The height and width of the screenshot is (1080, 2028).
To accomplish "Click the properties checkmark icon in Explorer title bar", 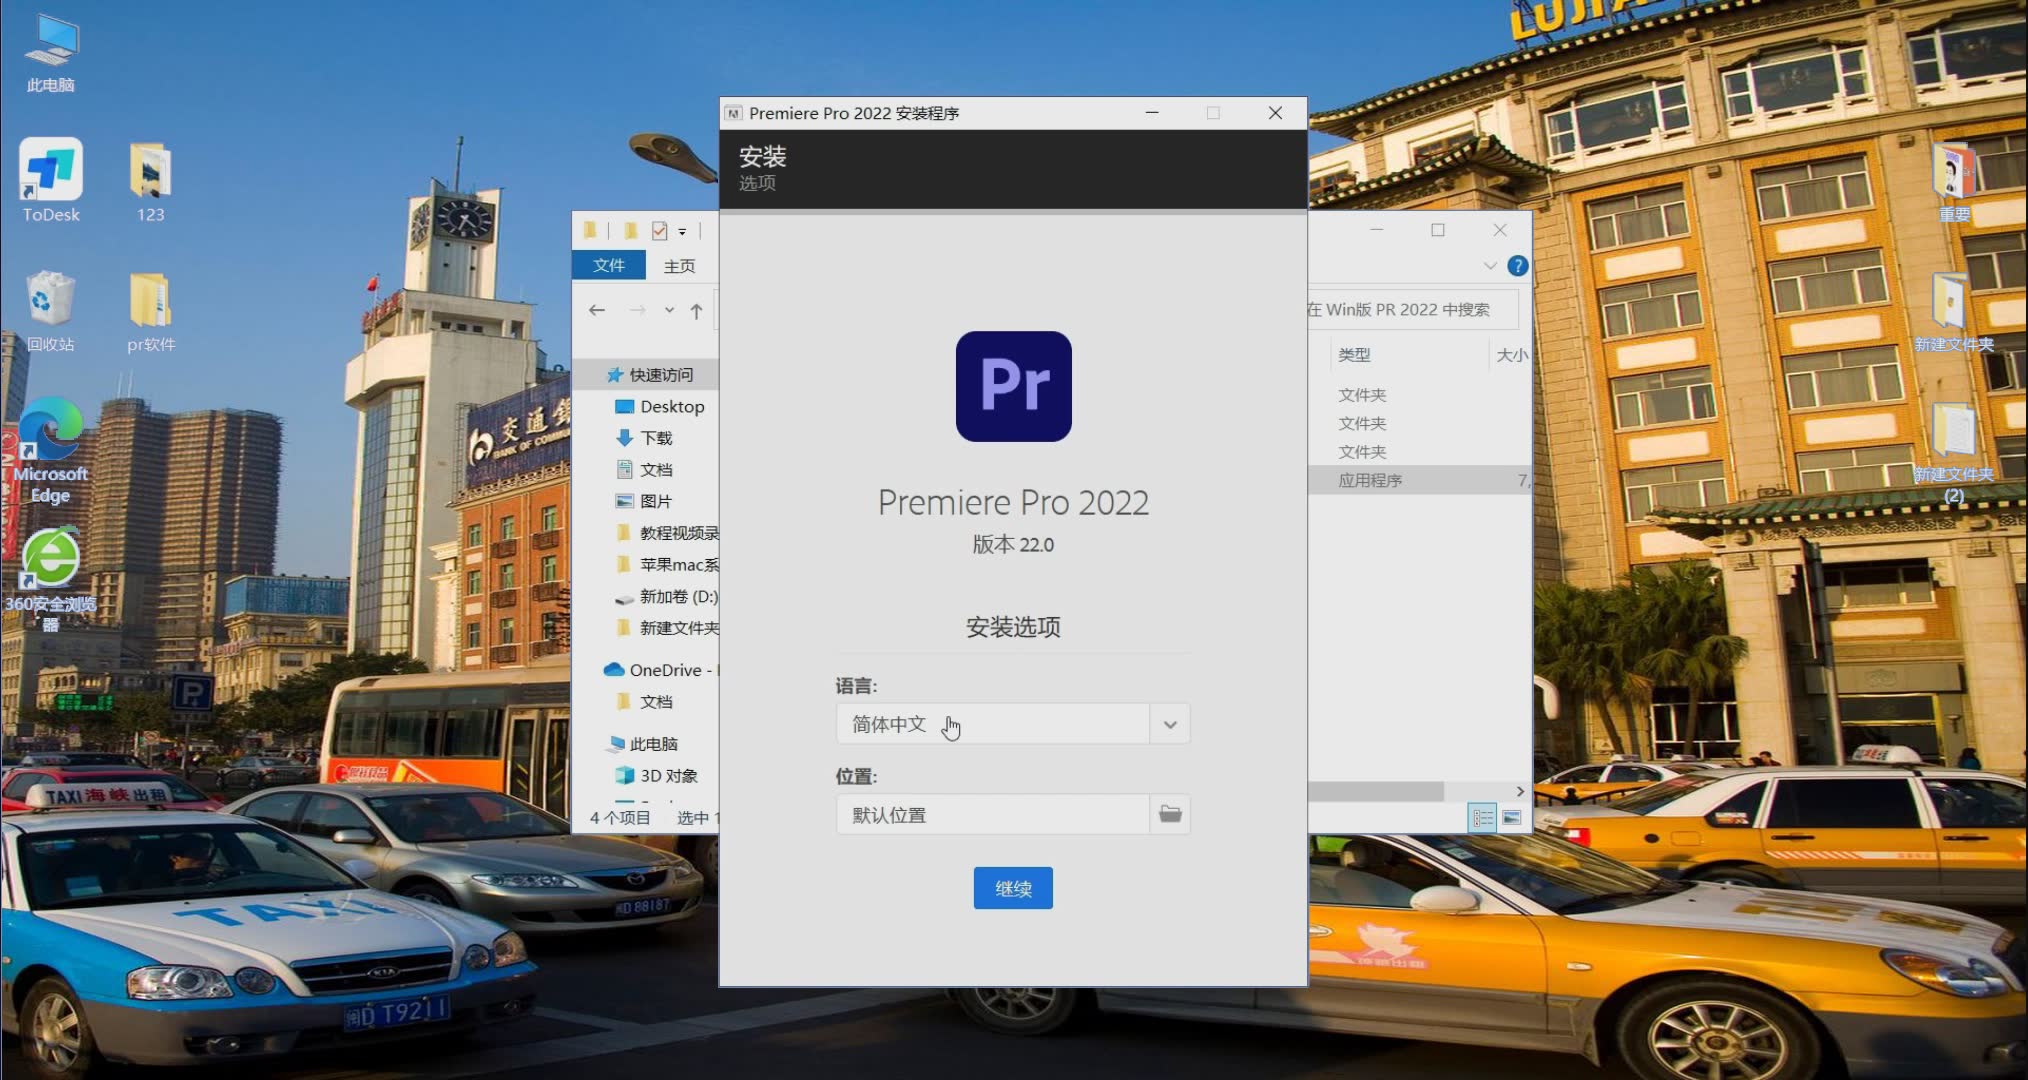I will (x=659, y=231).
